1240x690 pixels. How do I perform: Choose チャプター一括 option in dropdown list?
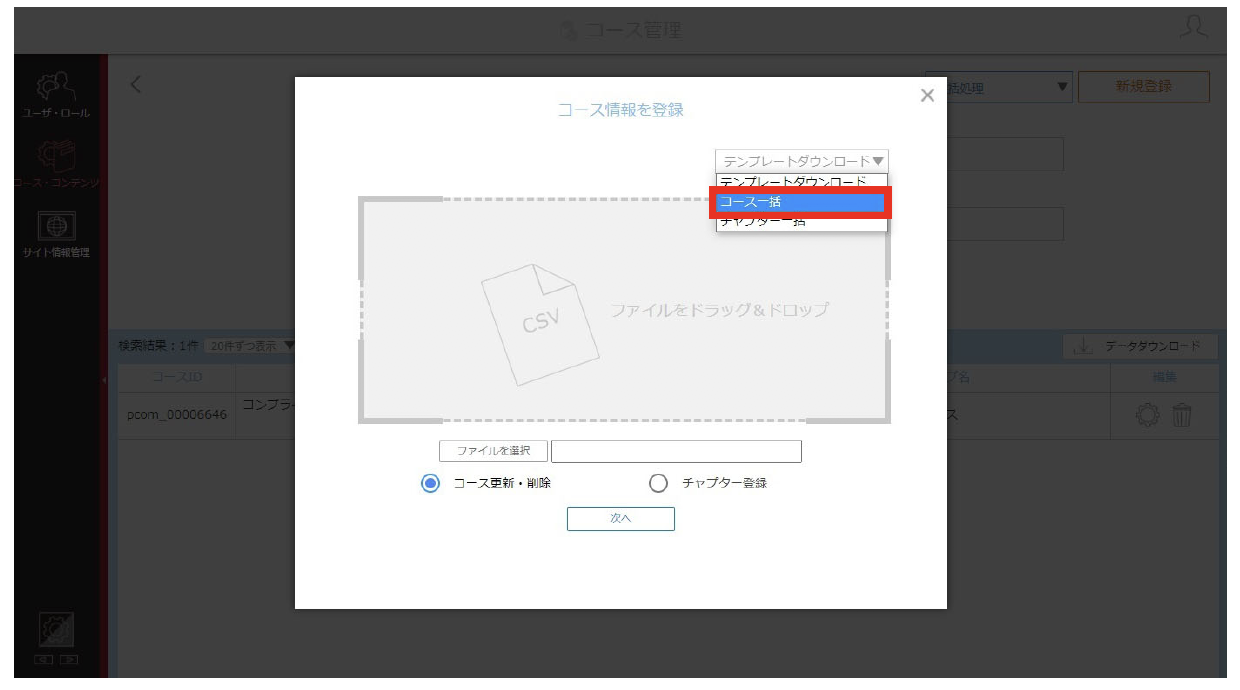(x=802, y=221)
